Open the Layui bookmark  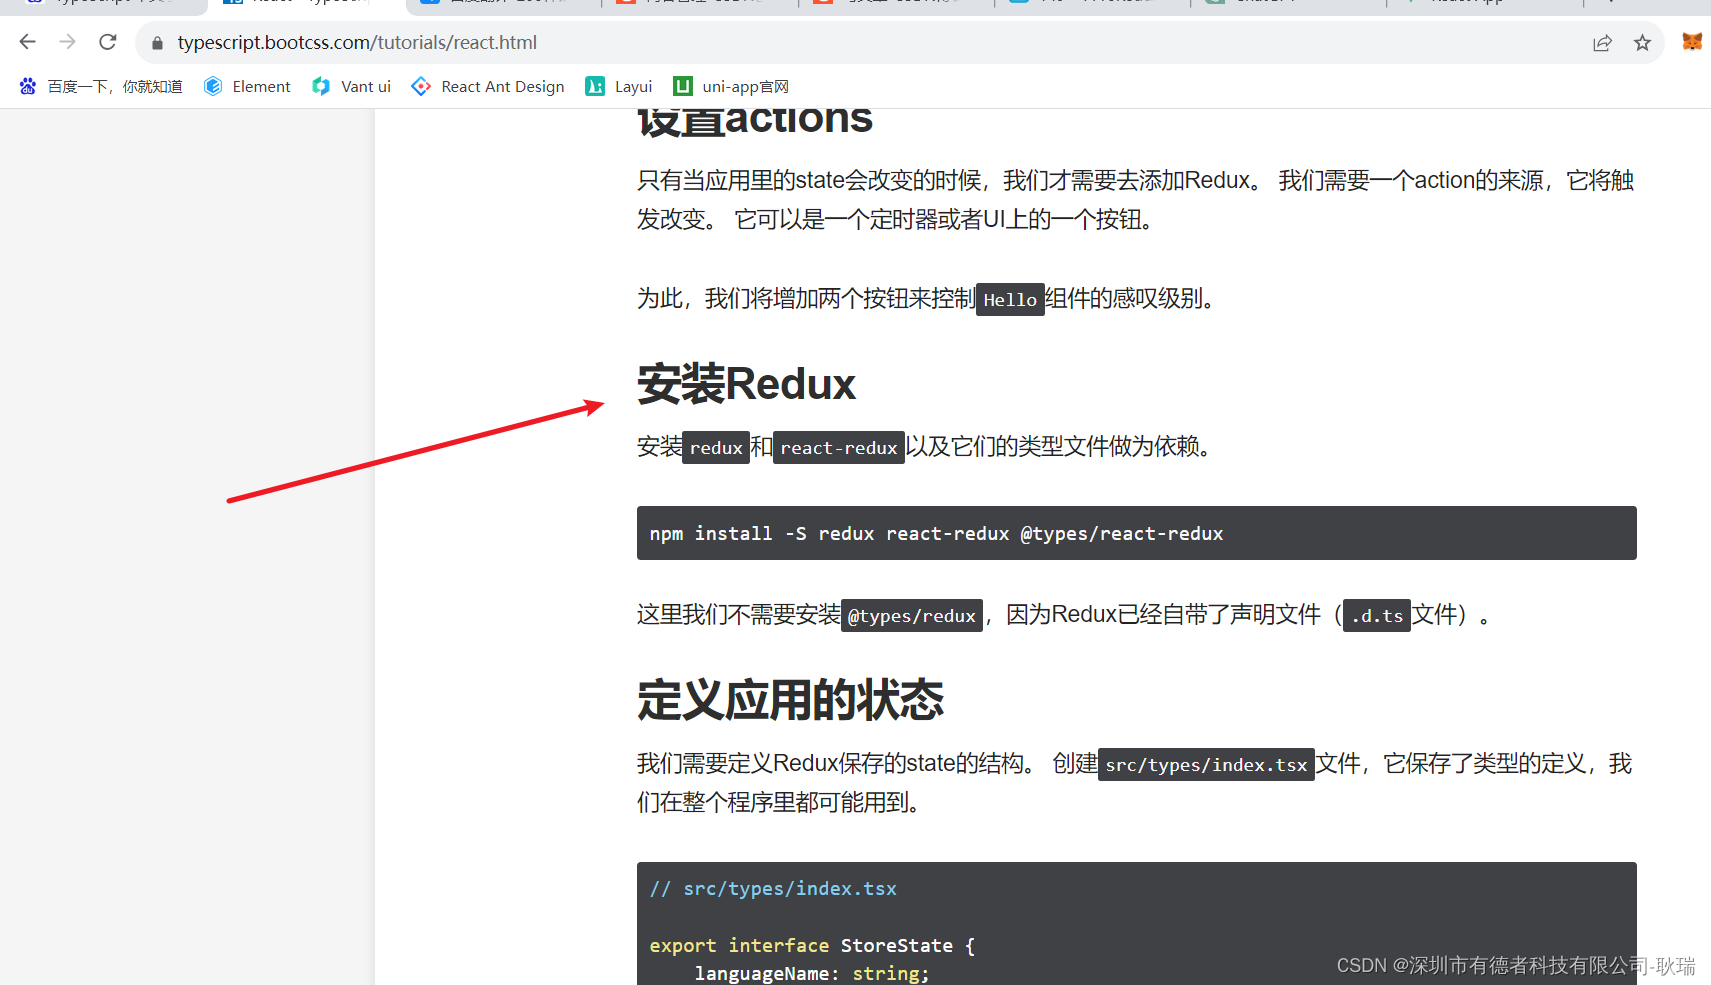tap(619, 86)
